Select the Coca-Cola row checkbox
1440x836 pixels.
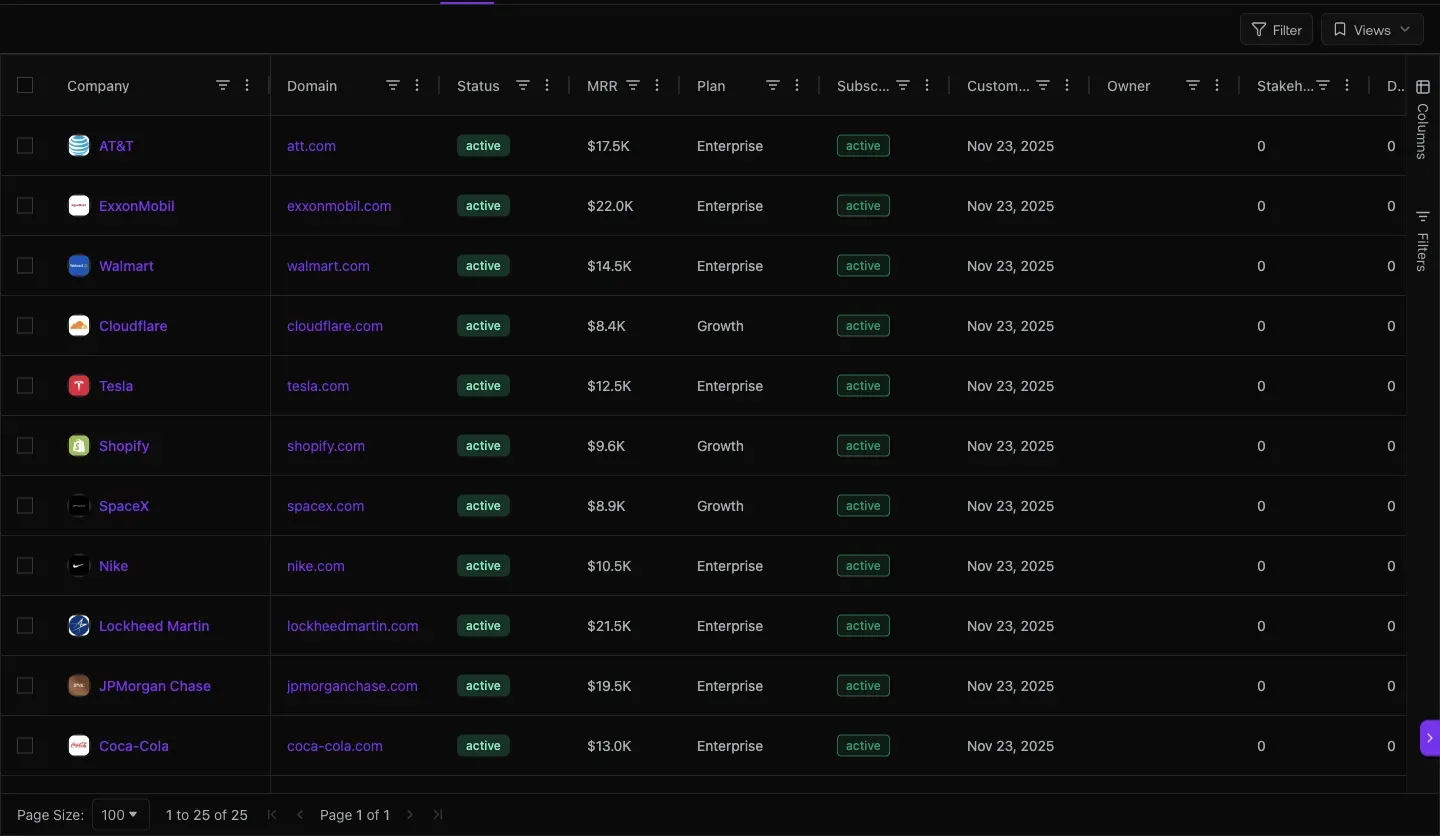point(25,746)
